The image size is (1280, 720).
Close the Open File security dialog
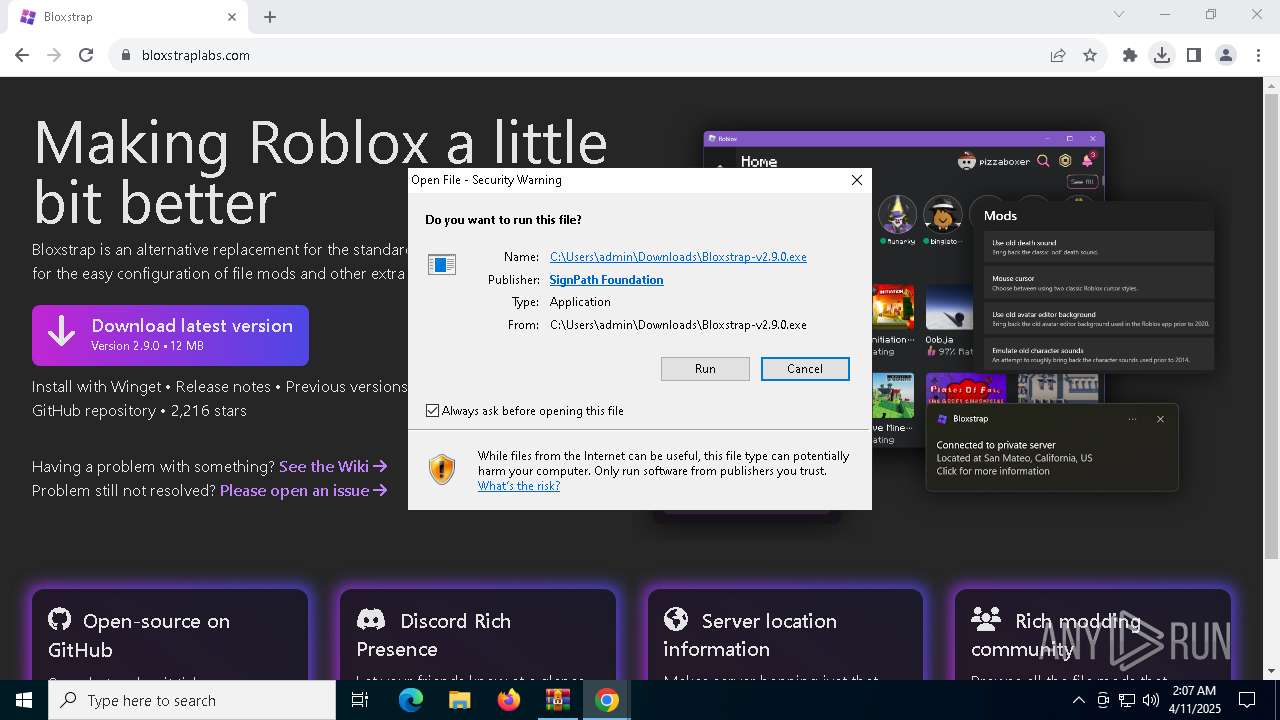tap(856, 180)
